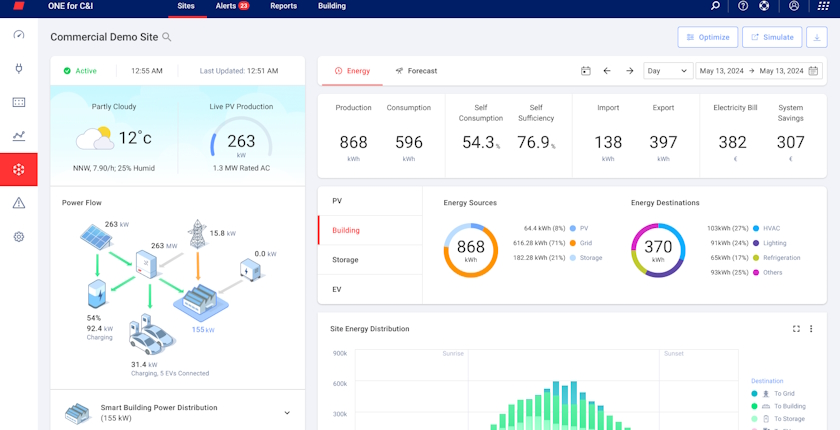
Task: Open the warning triangle icon in sidebar
Action: pos(18,203)
